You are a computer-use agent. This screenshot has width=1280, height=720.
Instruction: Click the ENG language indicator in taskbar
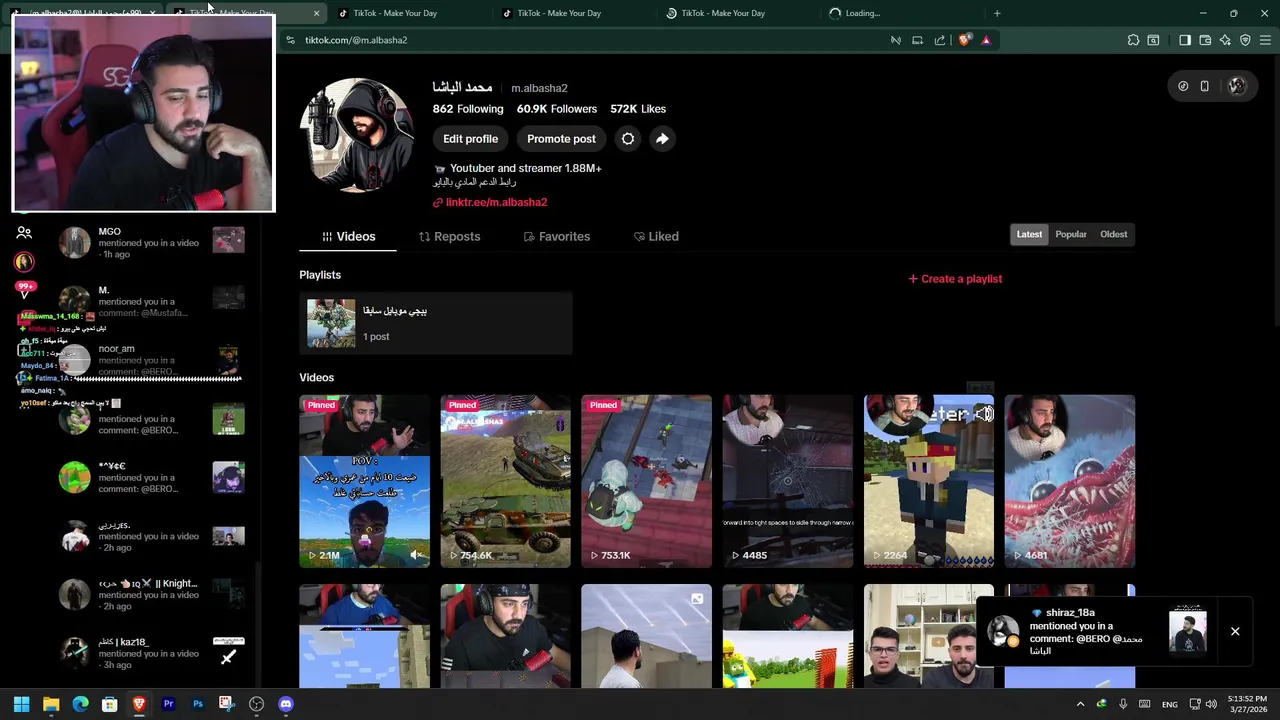1169,705
